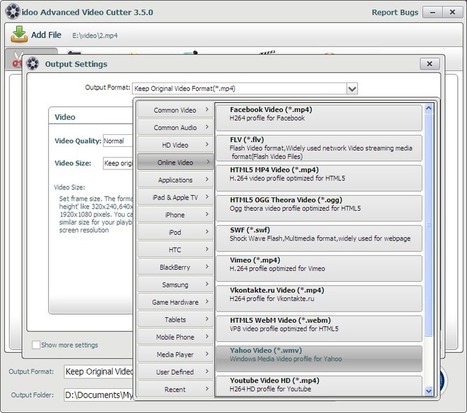Screen dimensions: 467x413
Task: Choose Yahoo Video (*.wmv) format
Action: pos(319,358)
